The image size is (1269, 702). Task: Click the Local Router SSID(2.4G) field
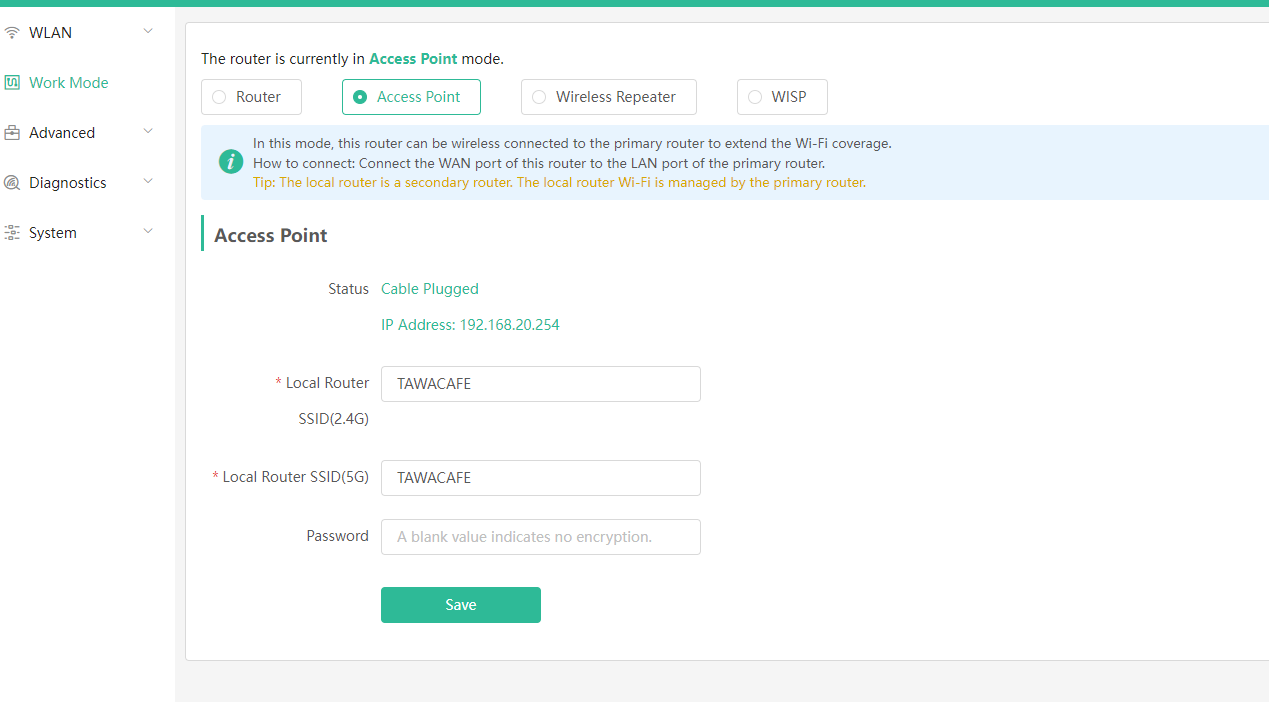click(541, 384)
